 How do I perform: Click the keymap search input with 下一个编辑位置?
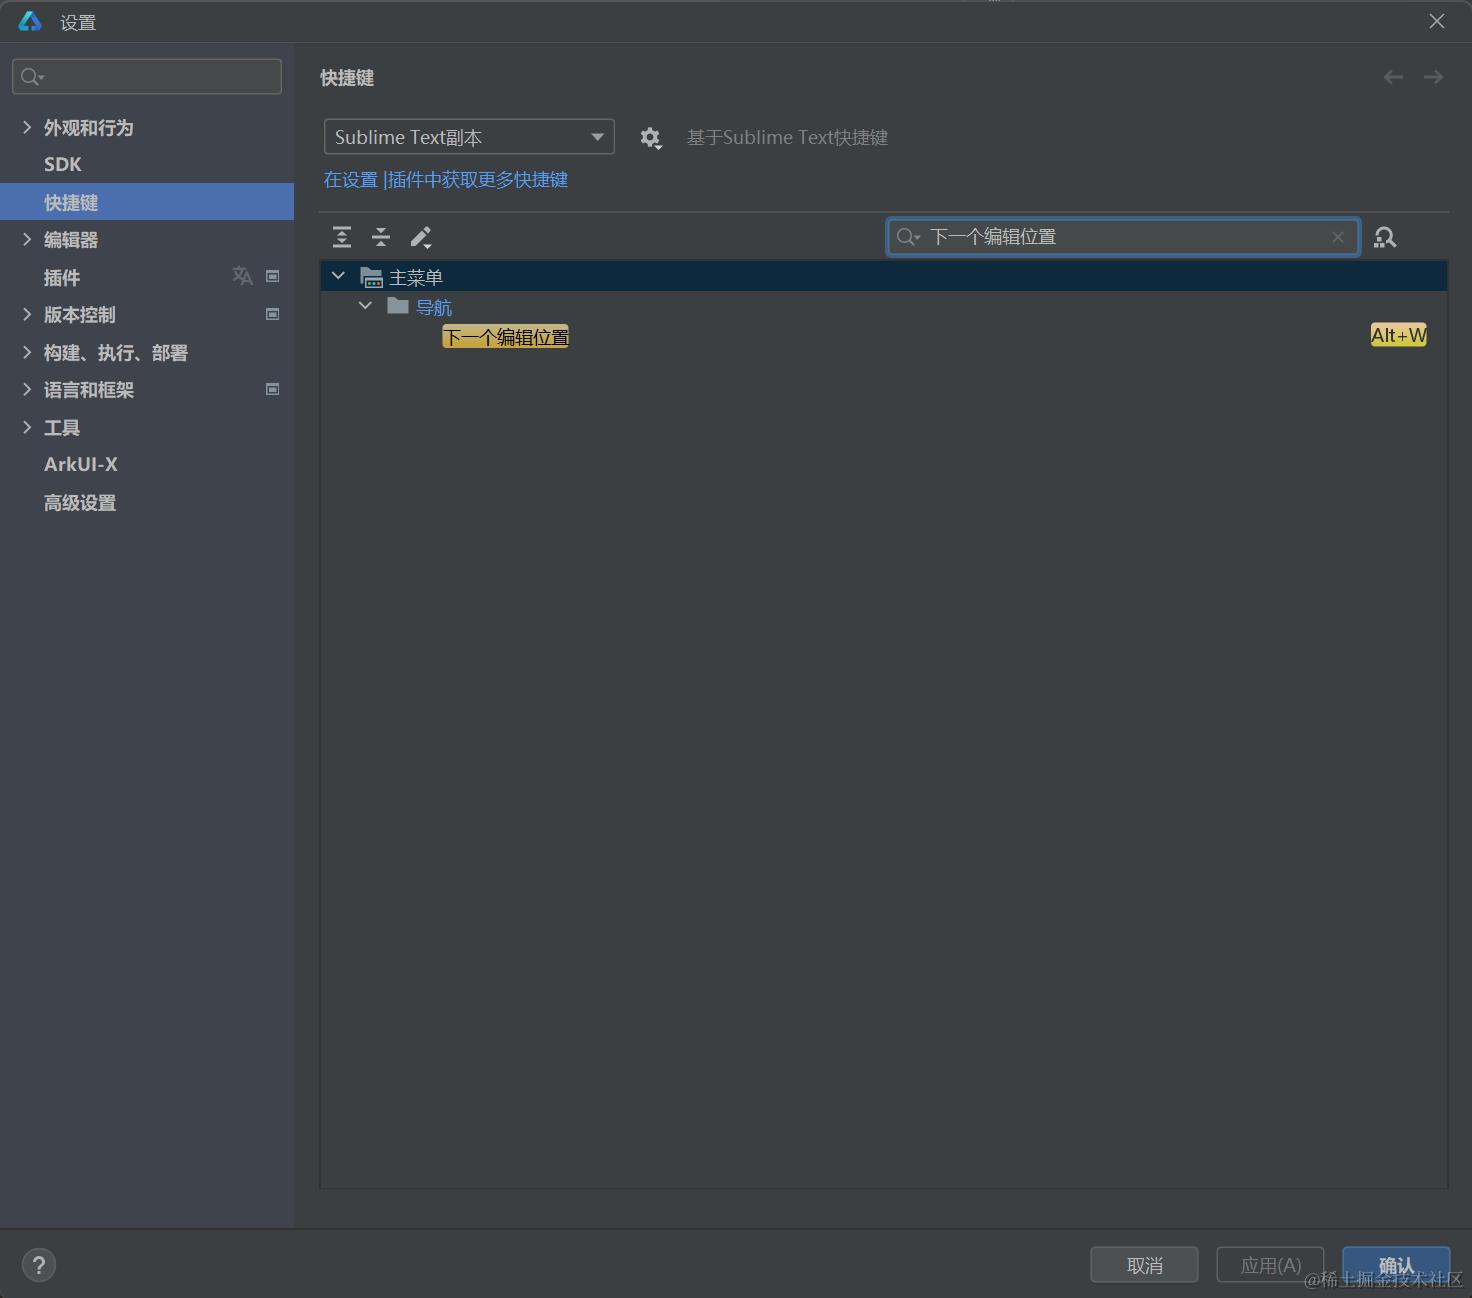(x=1123, y=237)
